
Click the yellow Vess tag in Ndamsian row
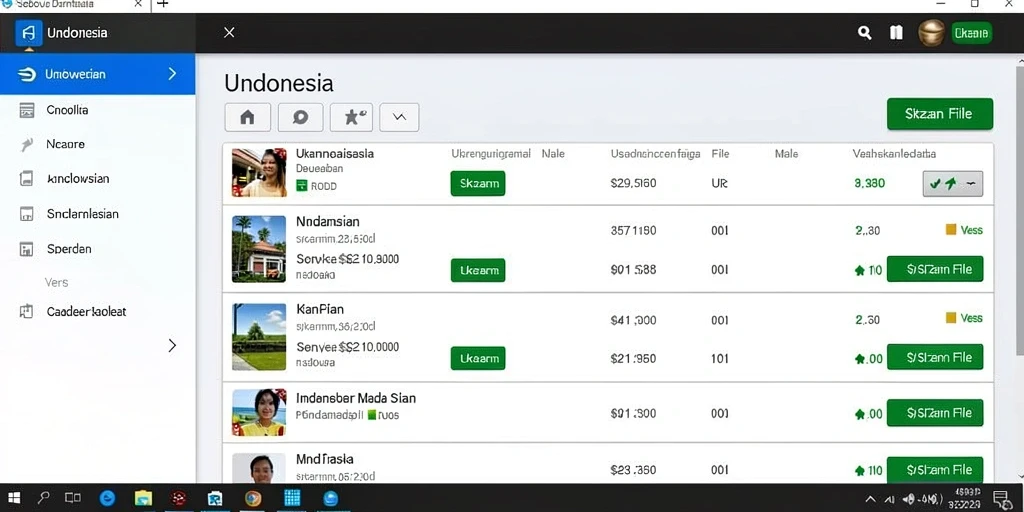964,230
